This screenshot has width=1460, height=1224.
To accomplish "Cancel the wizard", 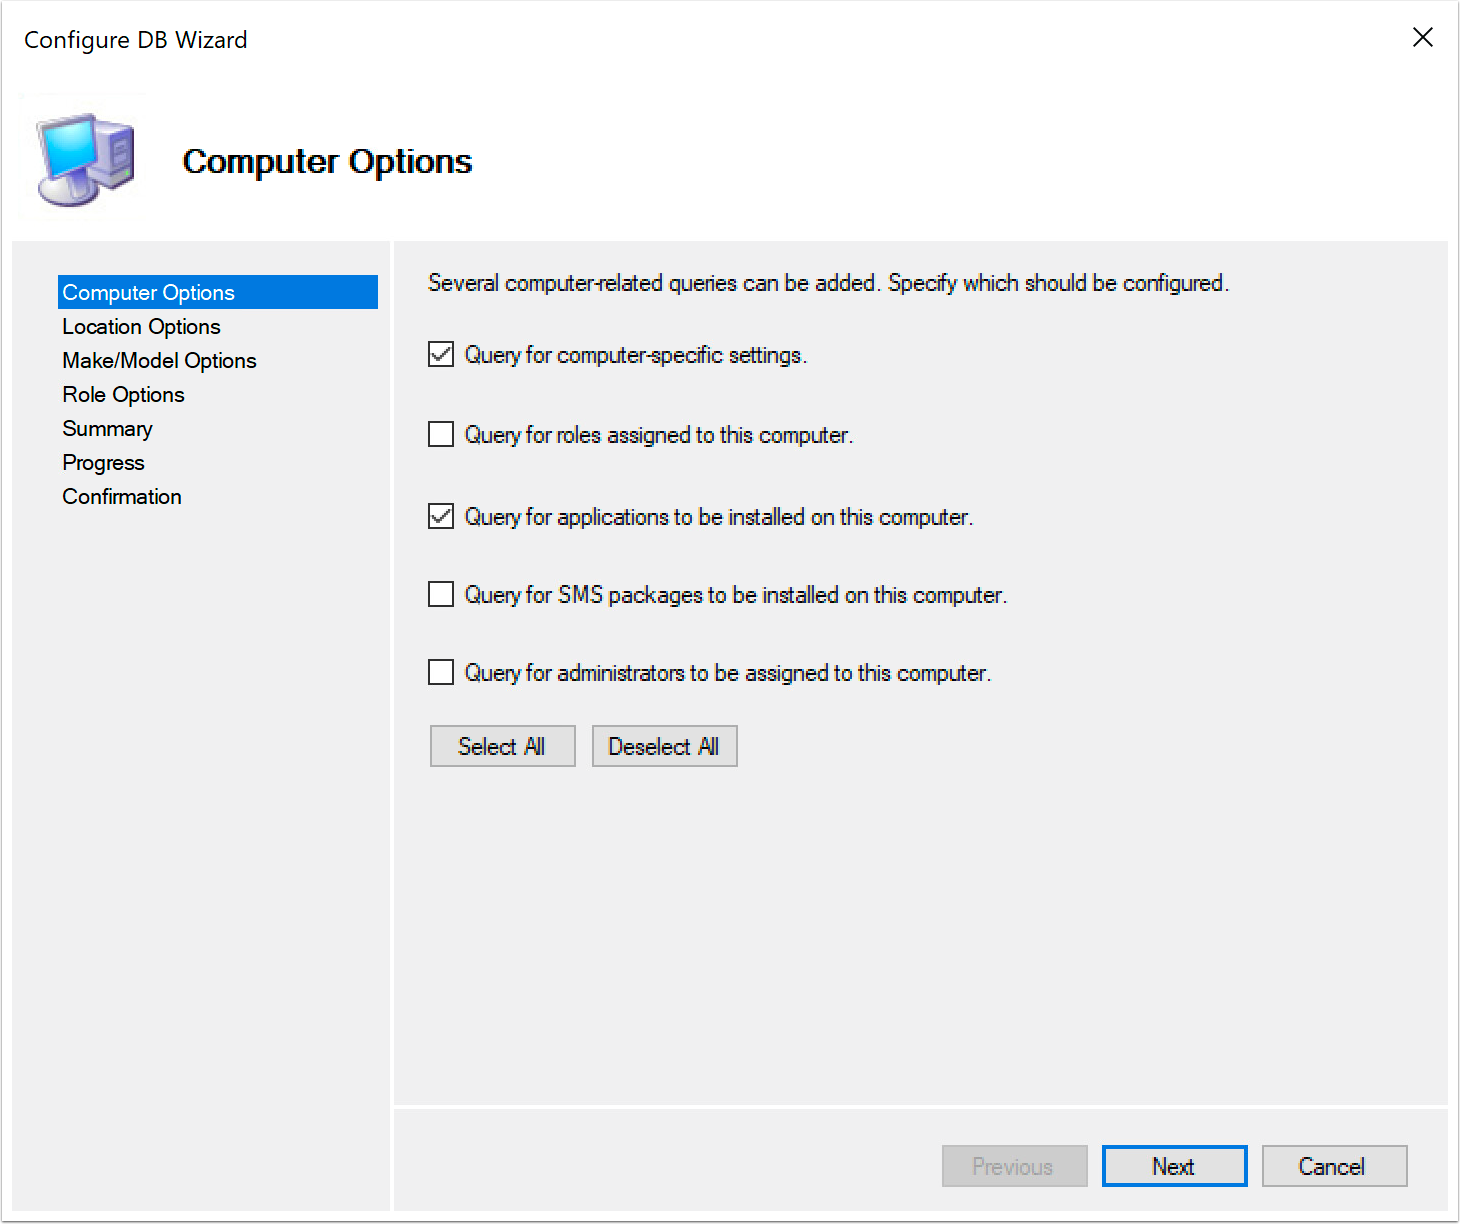I will (x=1334, y=1166).
